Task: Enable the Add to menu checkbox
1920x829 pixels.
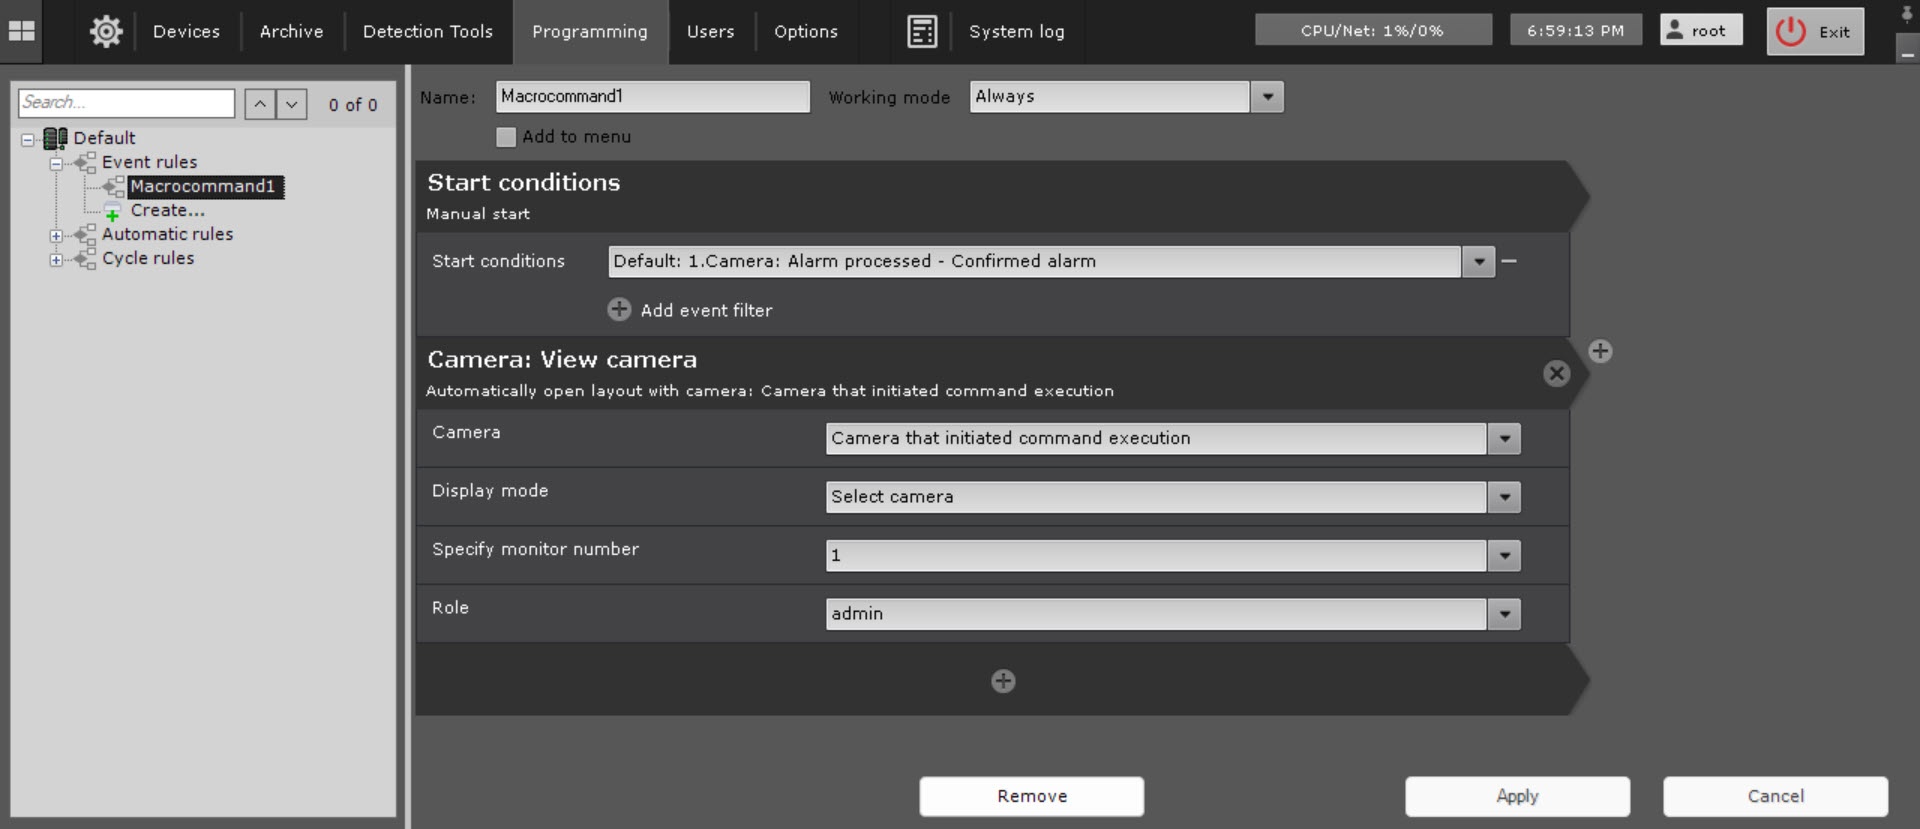Action: click(x=506, y=137)
